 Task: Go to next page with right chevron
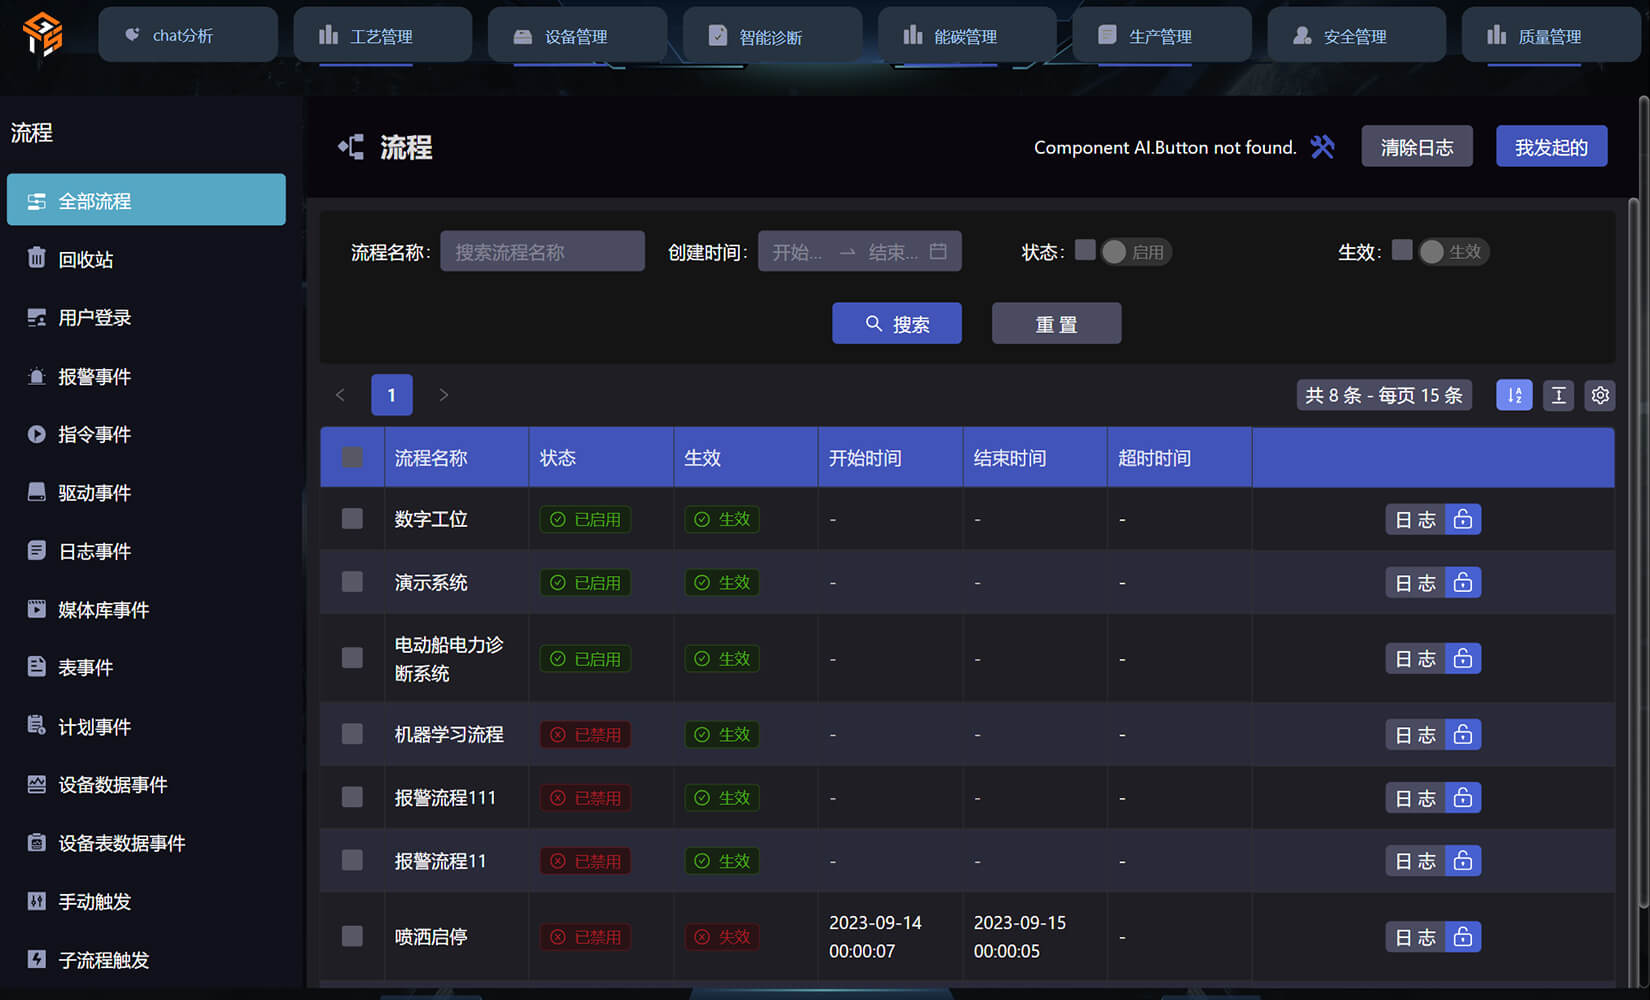[x=444, y=395]
